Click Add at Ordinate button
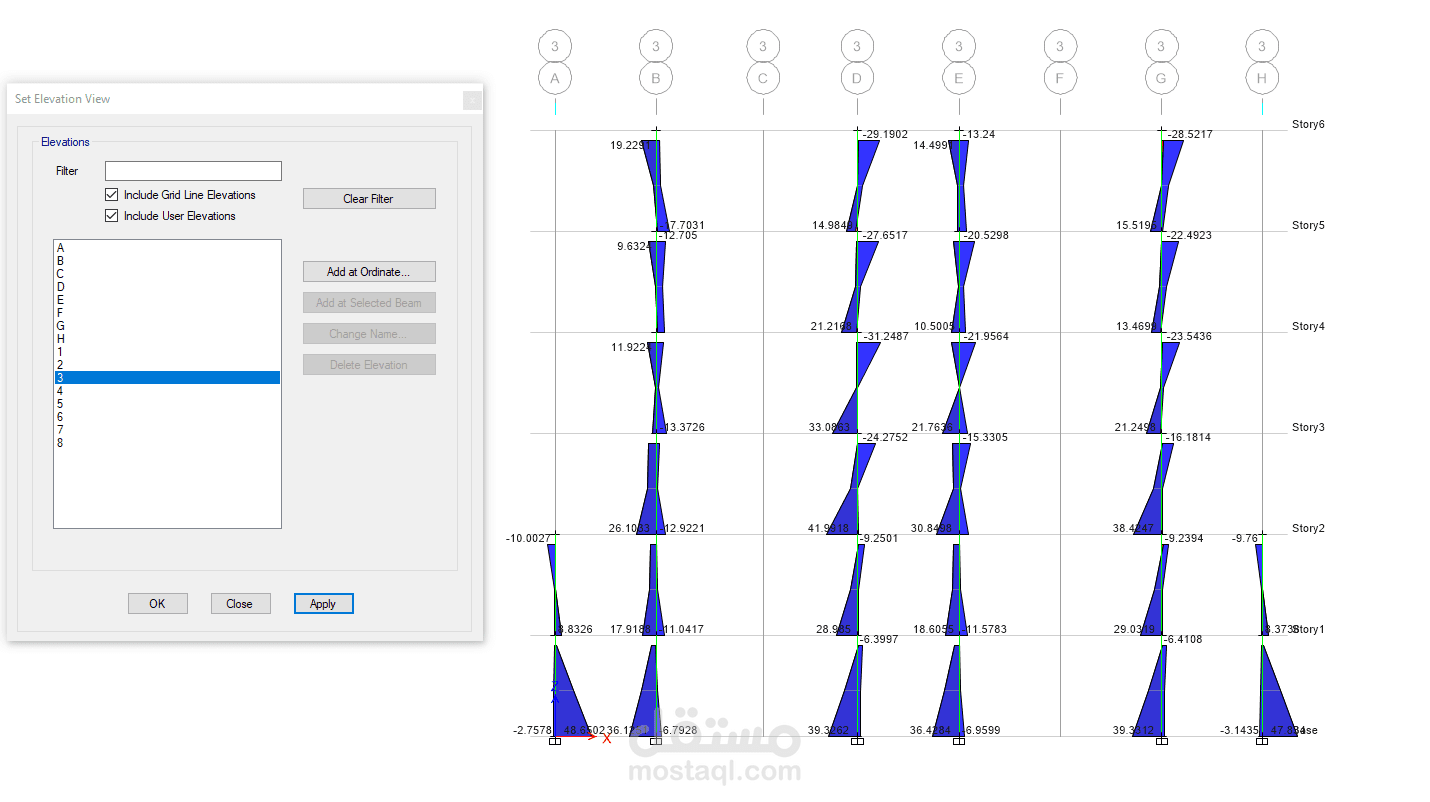Image resolution: width=1430 pixels, height=802 pixels. click(x=369, y=272)
